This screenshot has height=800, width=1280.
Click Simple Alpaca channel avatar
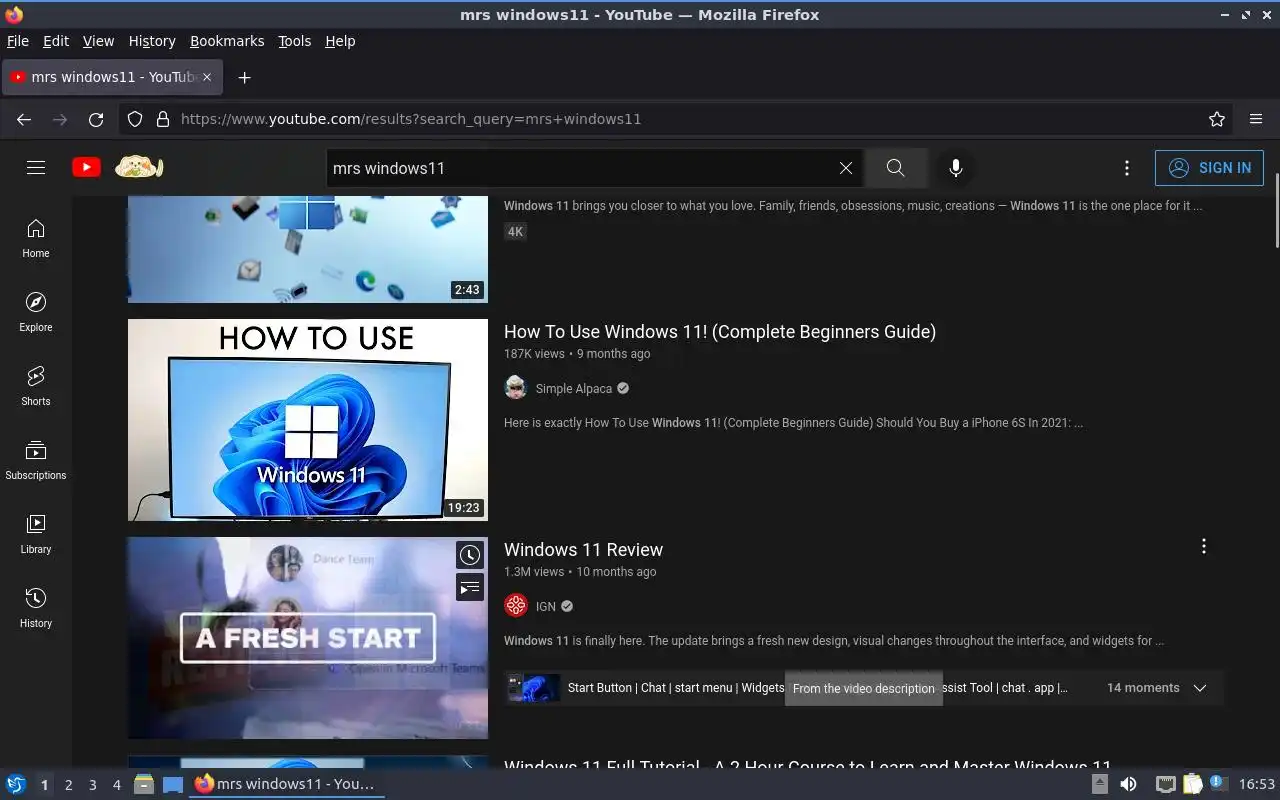click(516, 388)
